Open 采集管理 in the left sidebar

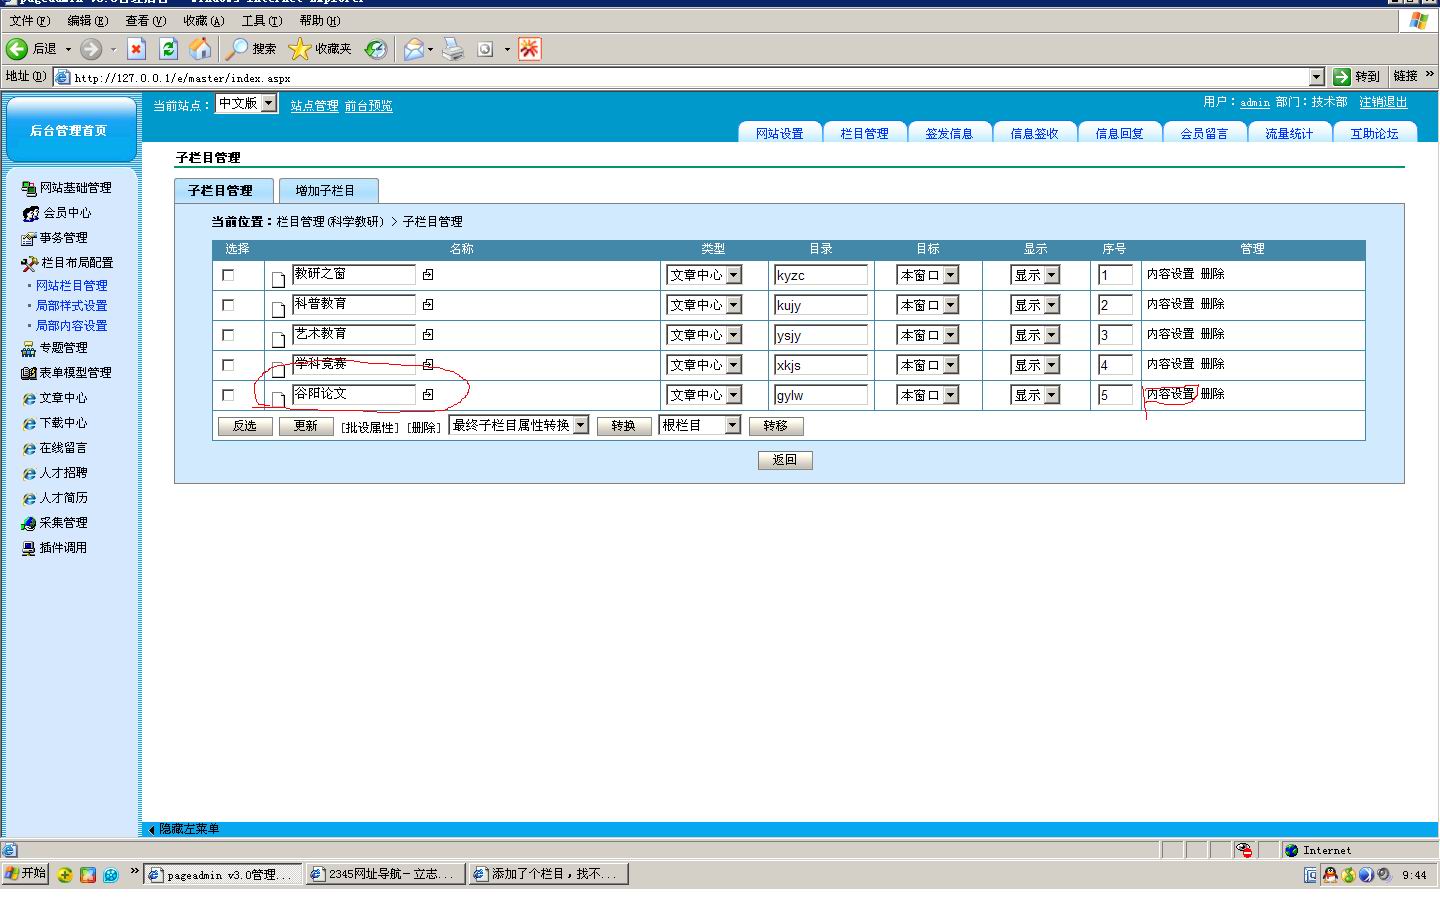point(63,523)
